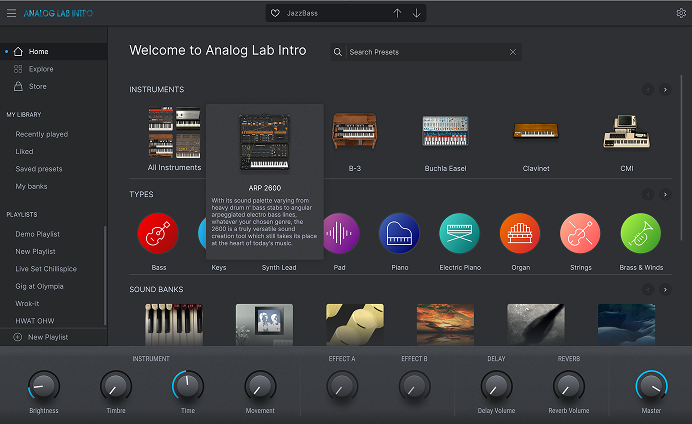The width and height of the screenshot is (692, 424).
Task: Go to next preset with down arrow
Action: (x=416, y=13)
